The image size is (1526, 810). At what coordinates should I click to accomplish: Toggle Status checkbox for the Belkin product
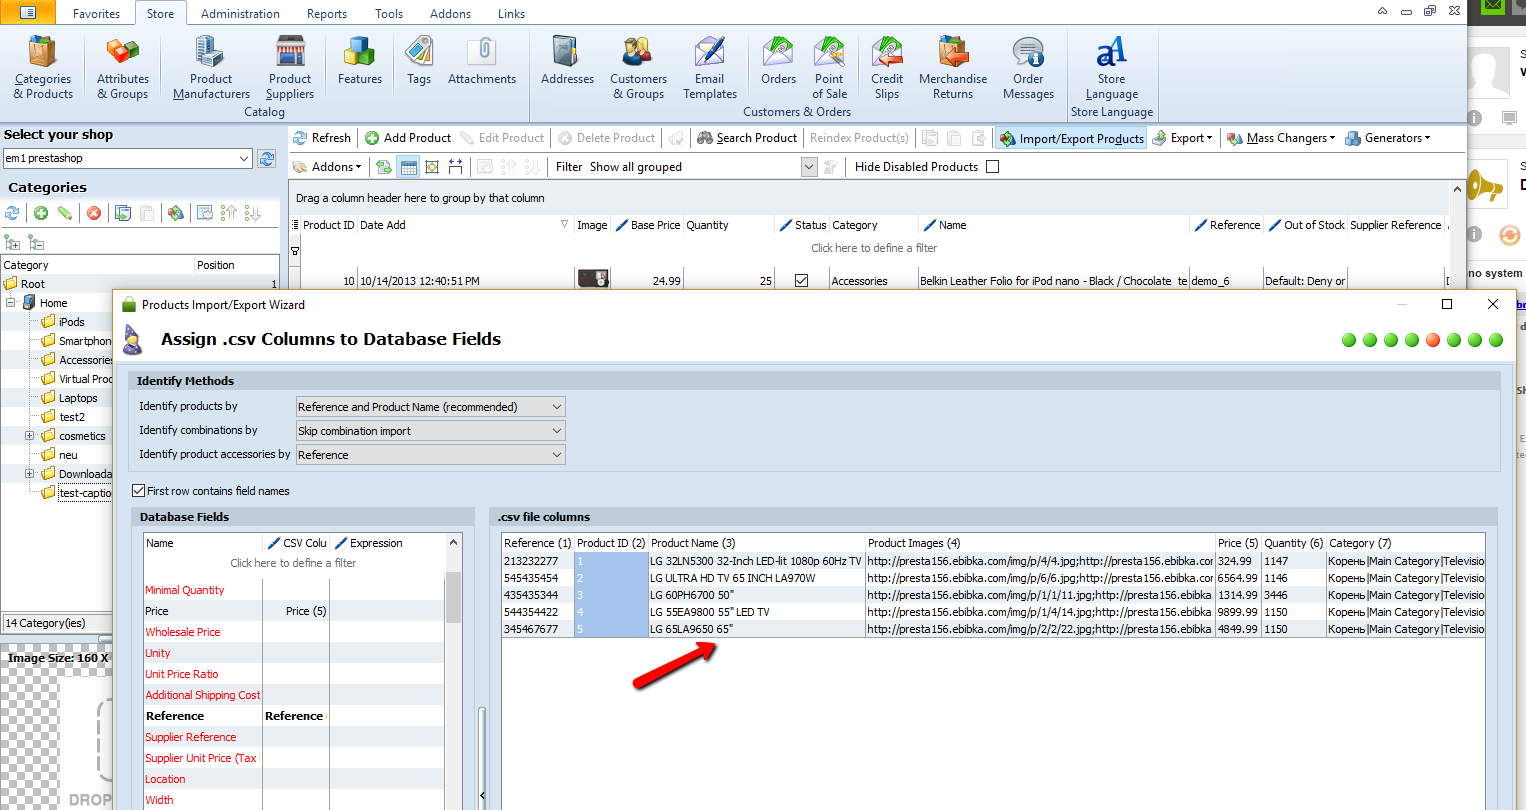point(801,281)
